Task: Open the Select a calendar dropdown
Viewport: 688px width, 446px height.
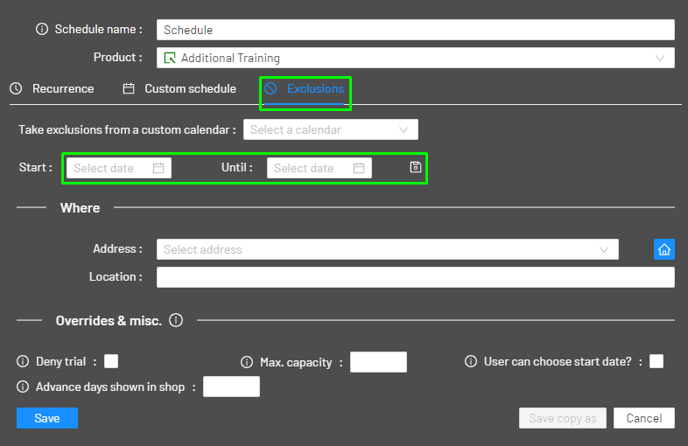Action: 331,130
